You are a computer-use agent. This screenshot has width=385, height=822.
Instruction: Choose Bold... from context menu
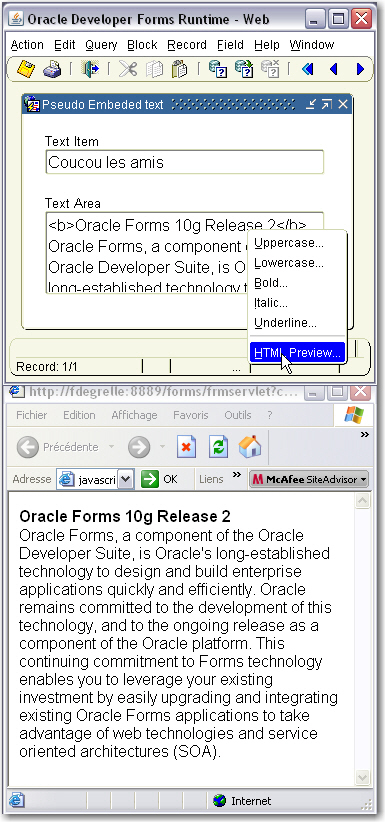tap(297, 283)
